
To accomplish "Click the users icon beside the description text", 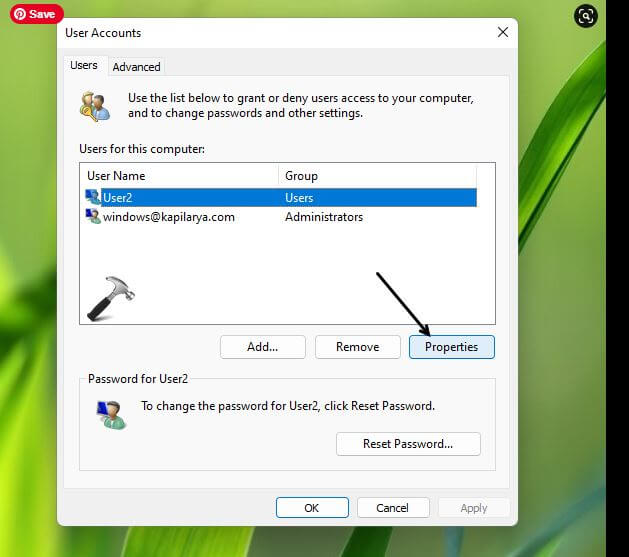I will 97,106.
